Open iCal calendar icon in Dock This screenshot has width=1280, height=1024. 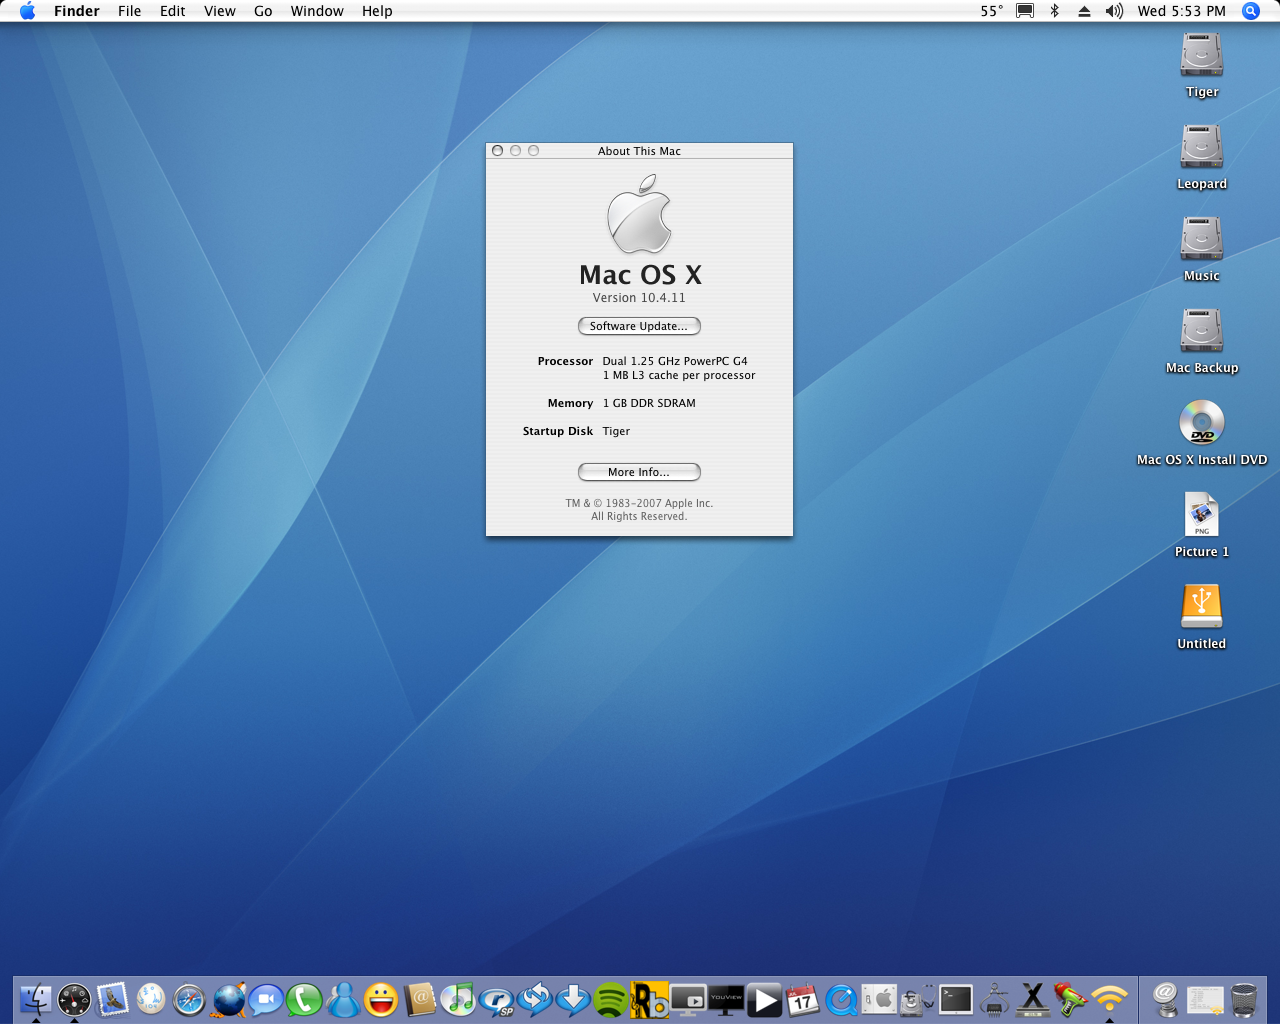803,999
